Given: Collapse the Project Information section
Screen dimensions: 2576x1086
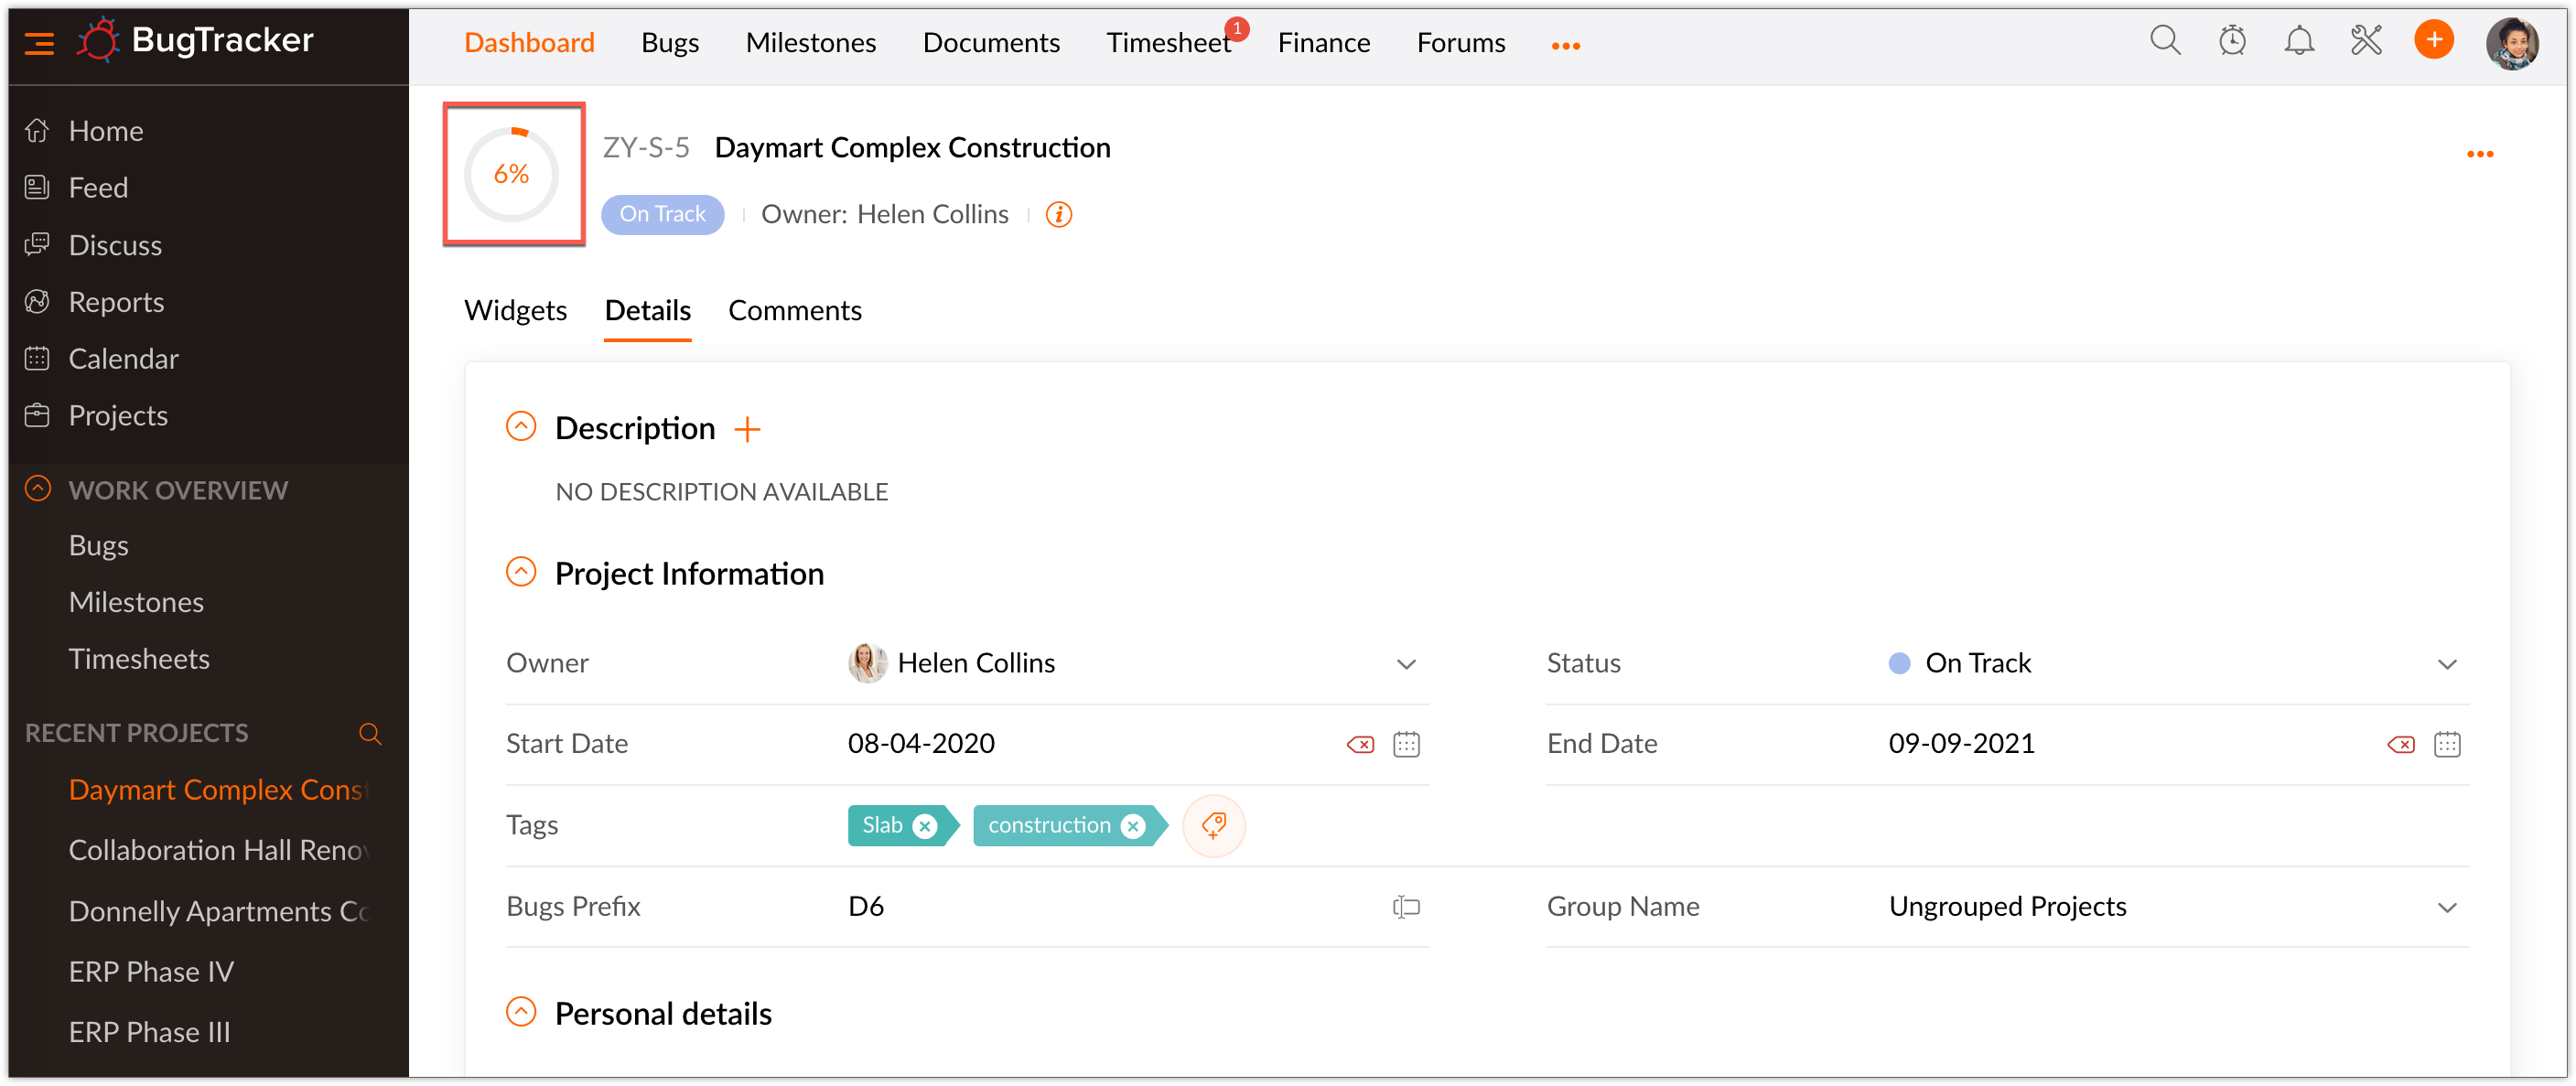Looking at the screenshot, I should pyautogui.click(x=520, y=571).
